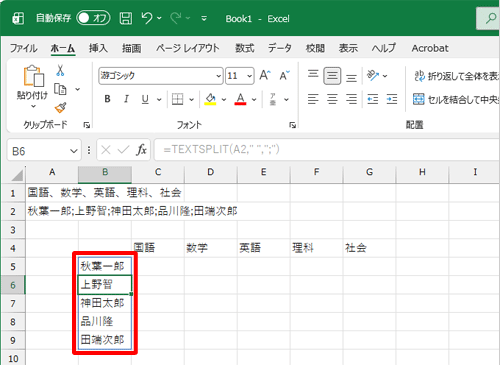
Task: Toggle Italic formatting
Action: point(126,99)
